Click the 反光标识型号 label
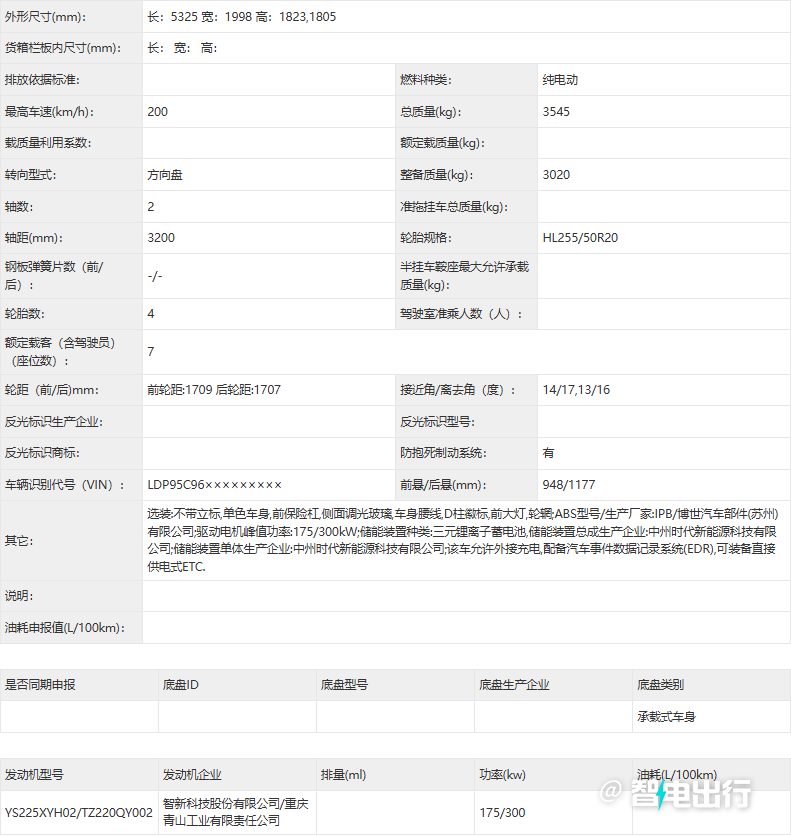The width and height of the screenshot is (791, 837). pos(438,422)
